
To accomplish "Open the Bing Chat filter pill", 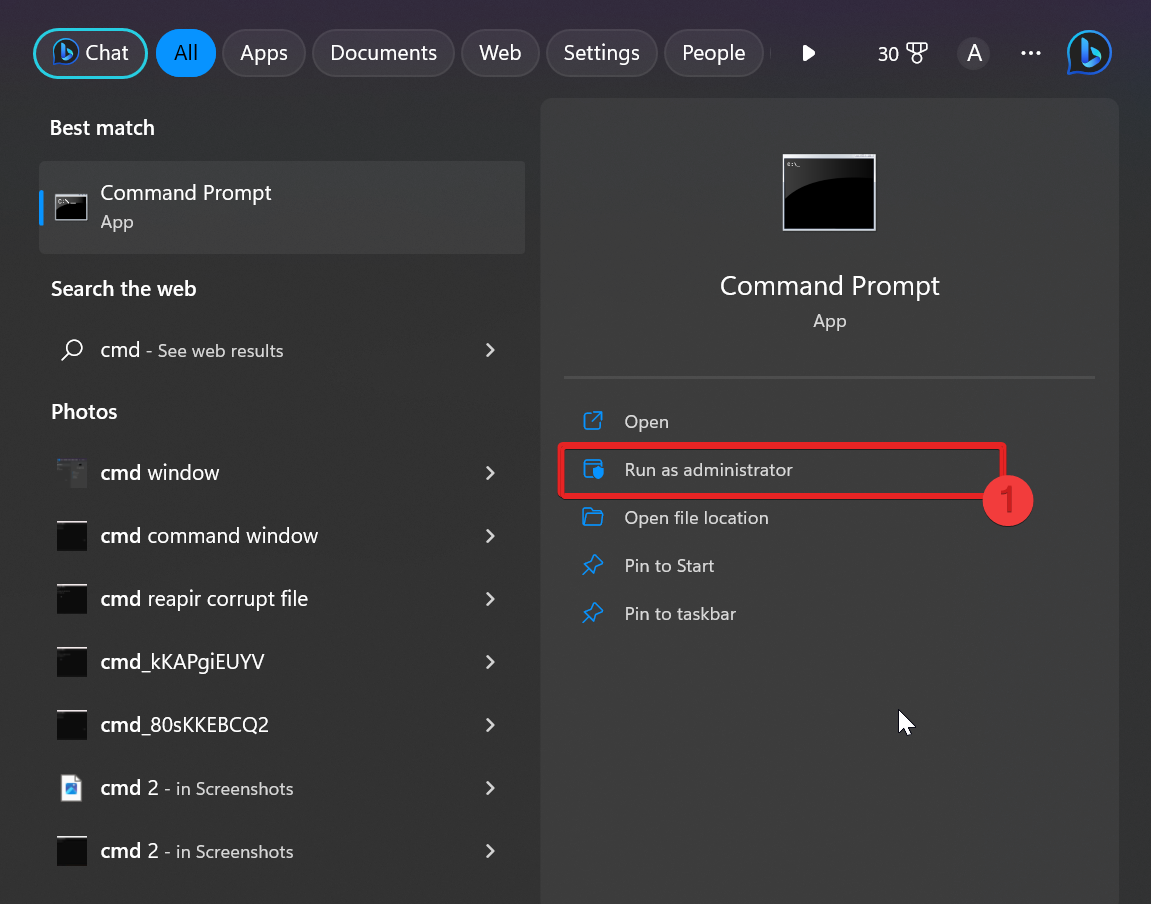I will (90, 53).
